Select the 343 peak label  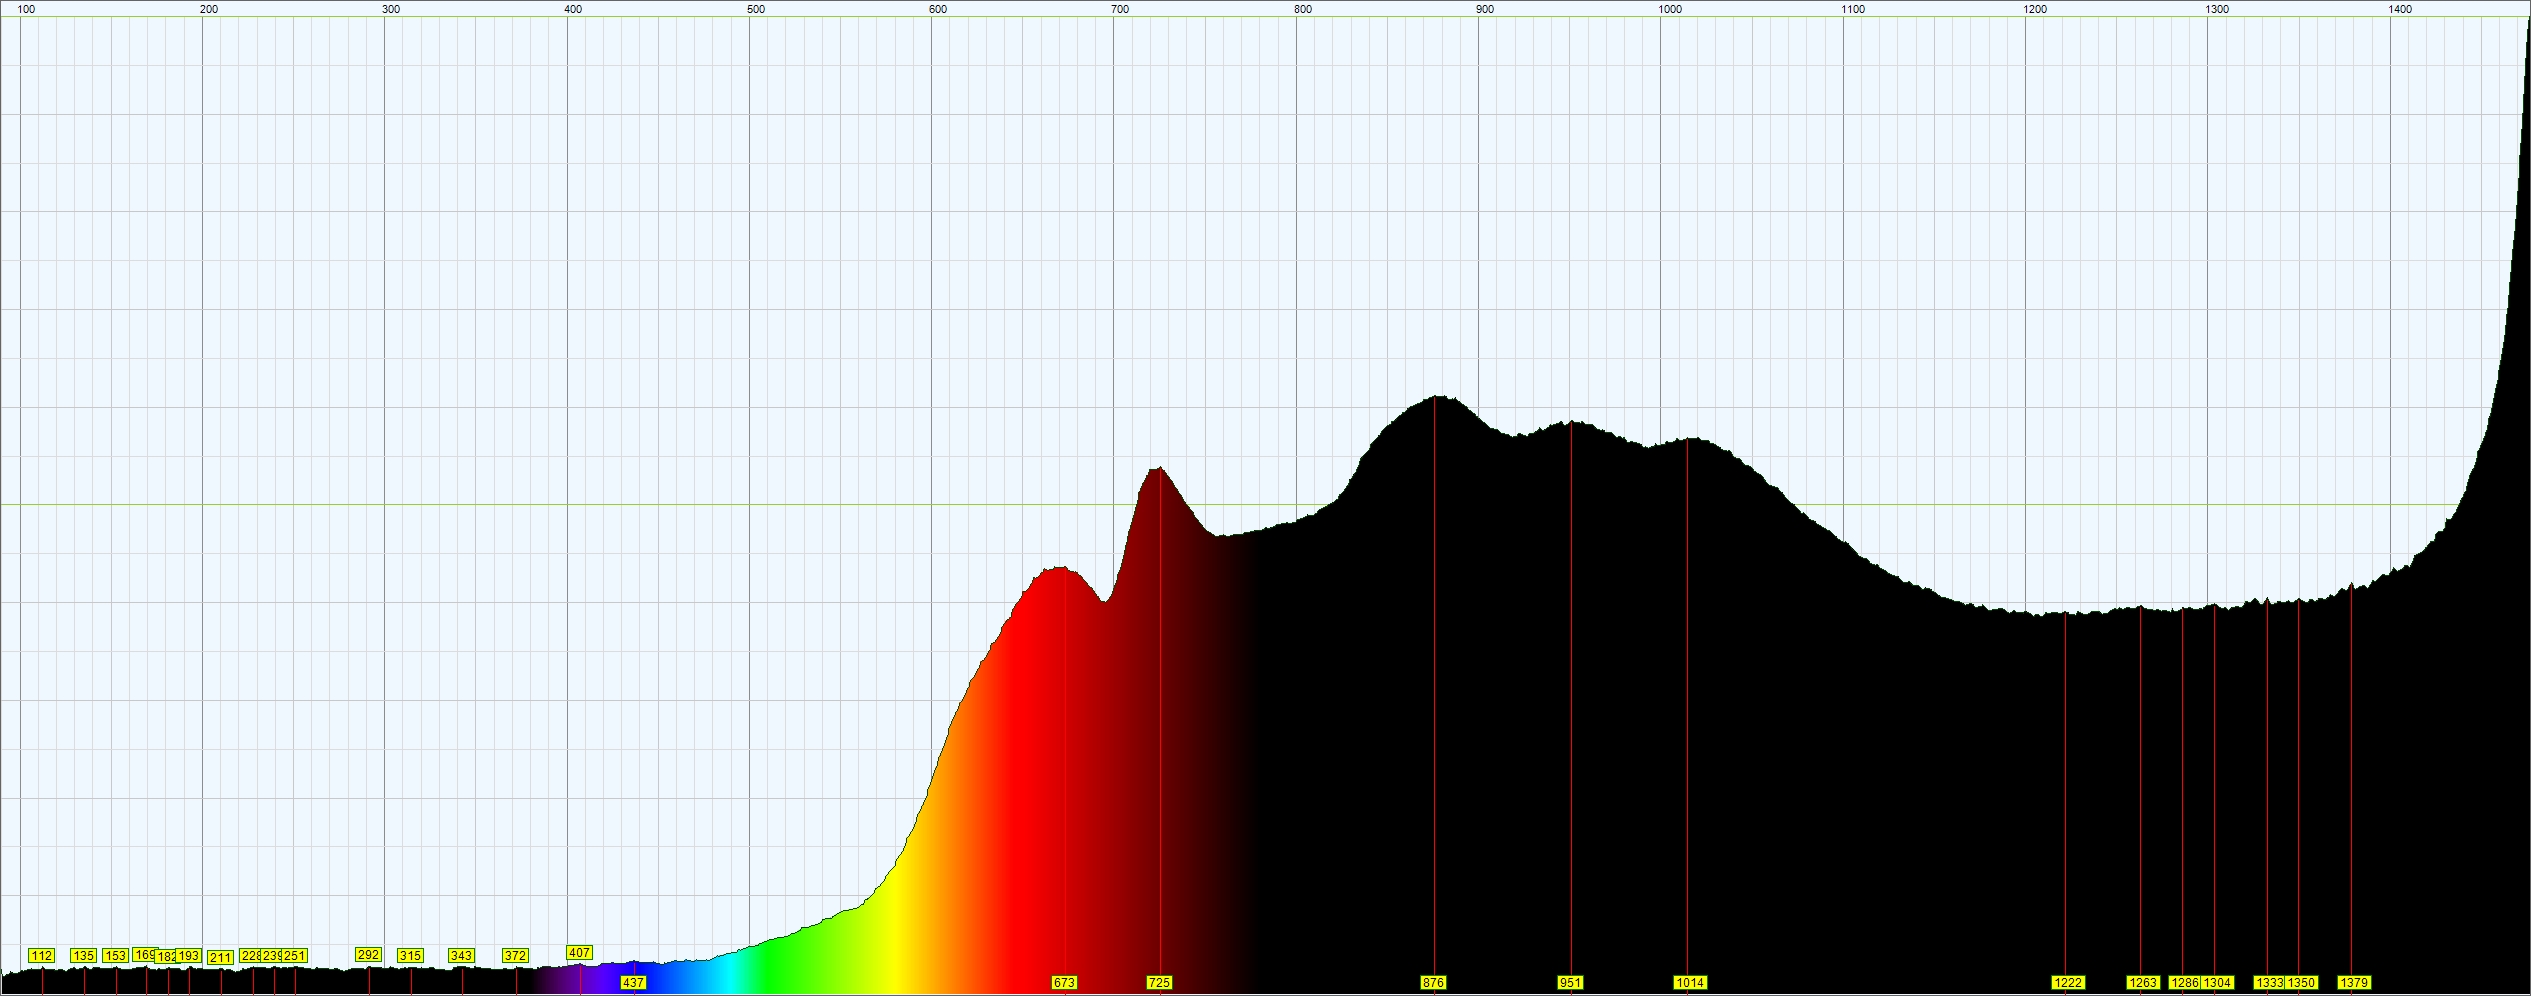tap(461, 956)
